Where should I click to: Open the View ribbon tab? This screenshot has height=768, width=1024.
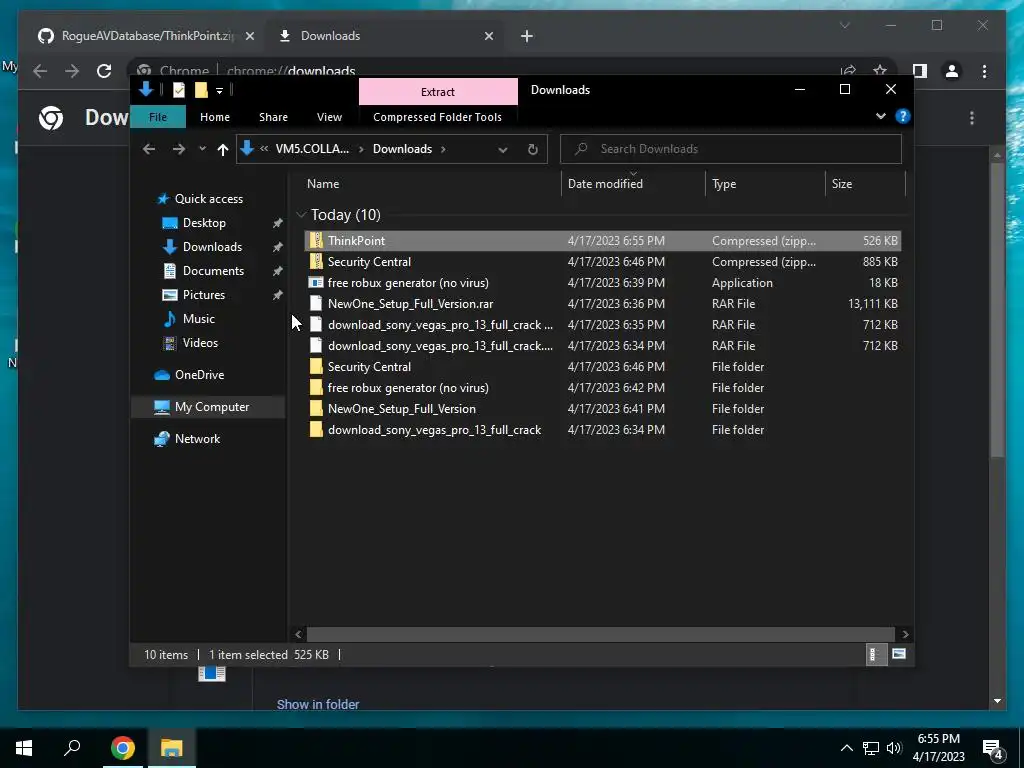329,117
